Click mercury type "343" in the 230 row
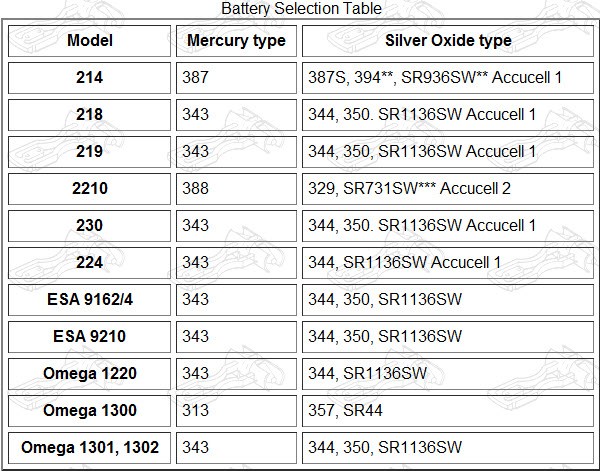The image size is (600, 471). 236,226
